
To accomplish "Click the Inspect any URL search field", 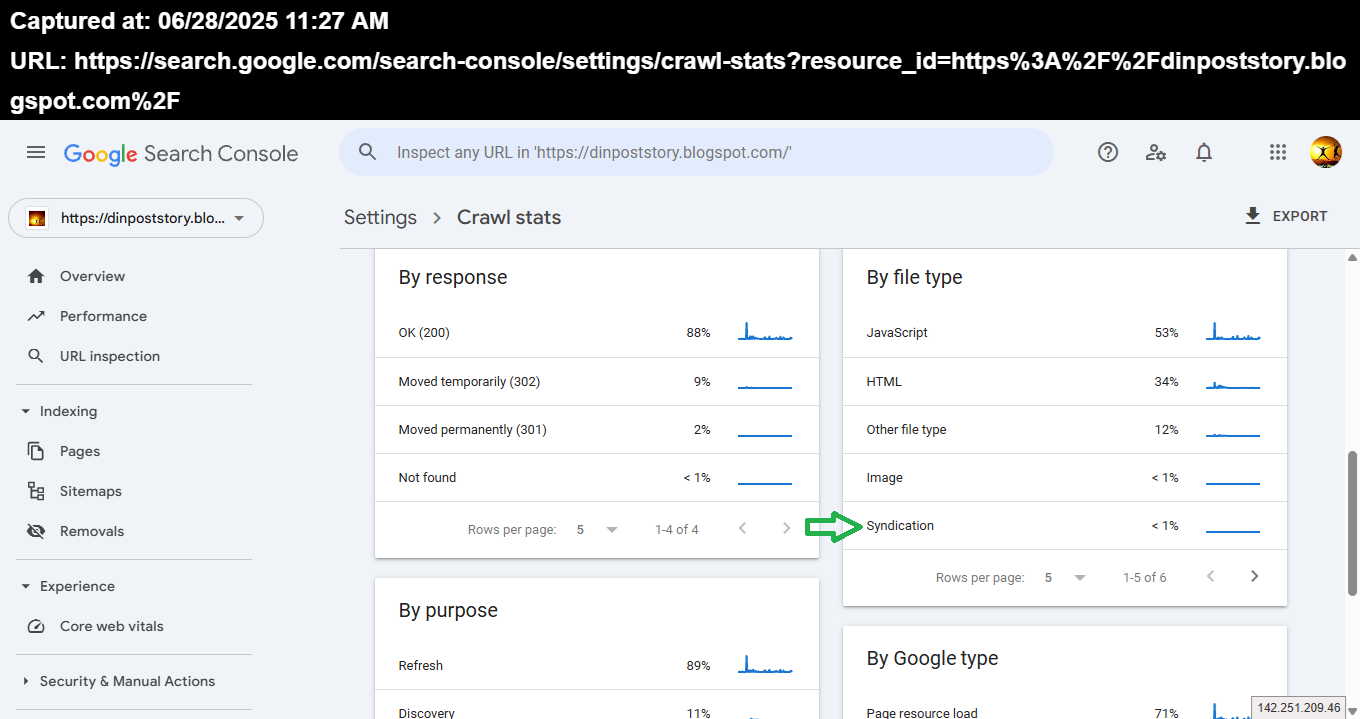I will [696, 152].
